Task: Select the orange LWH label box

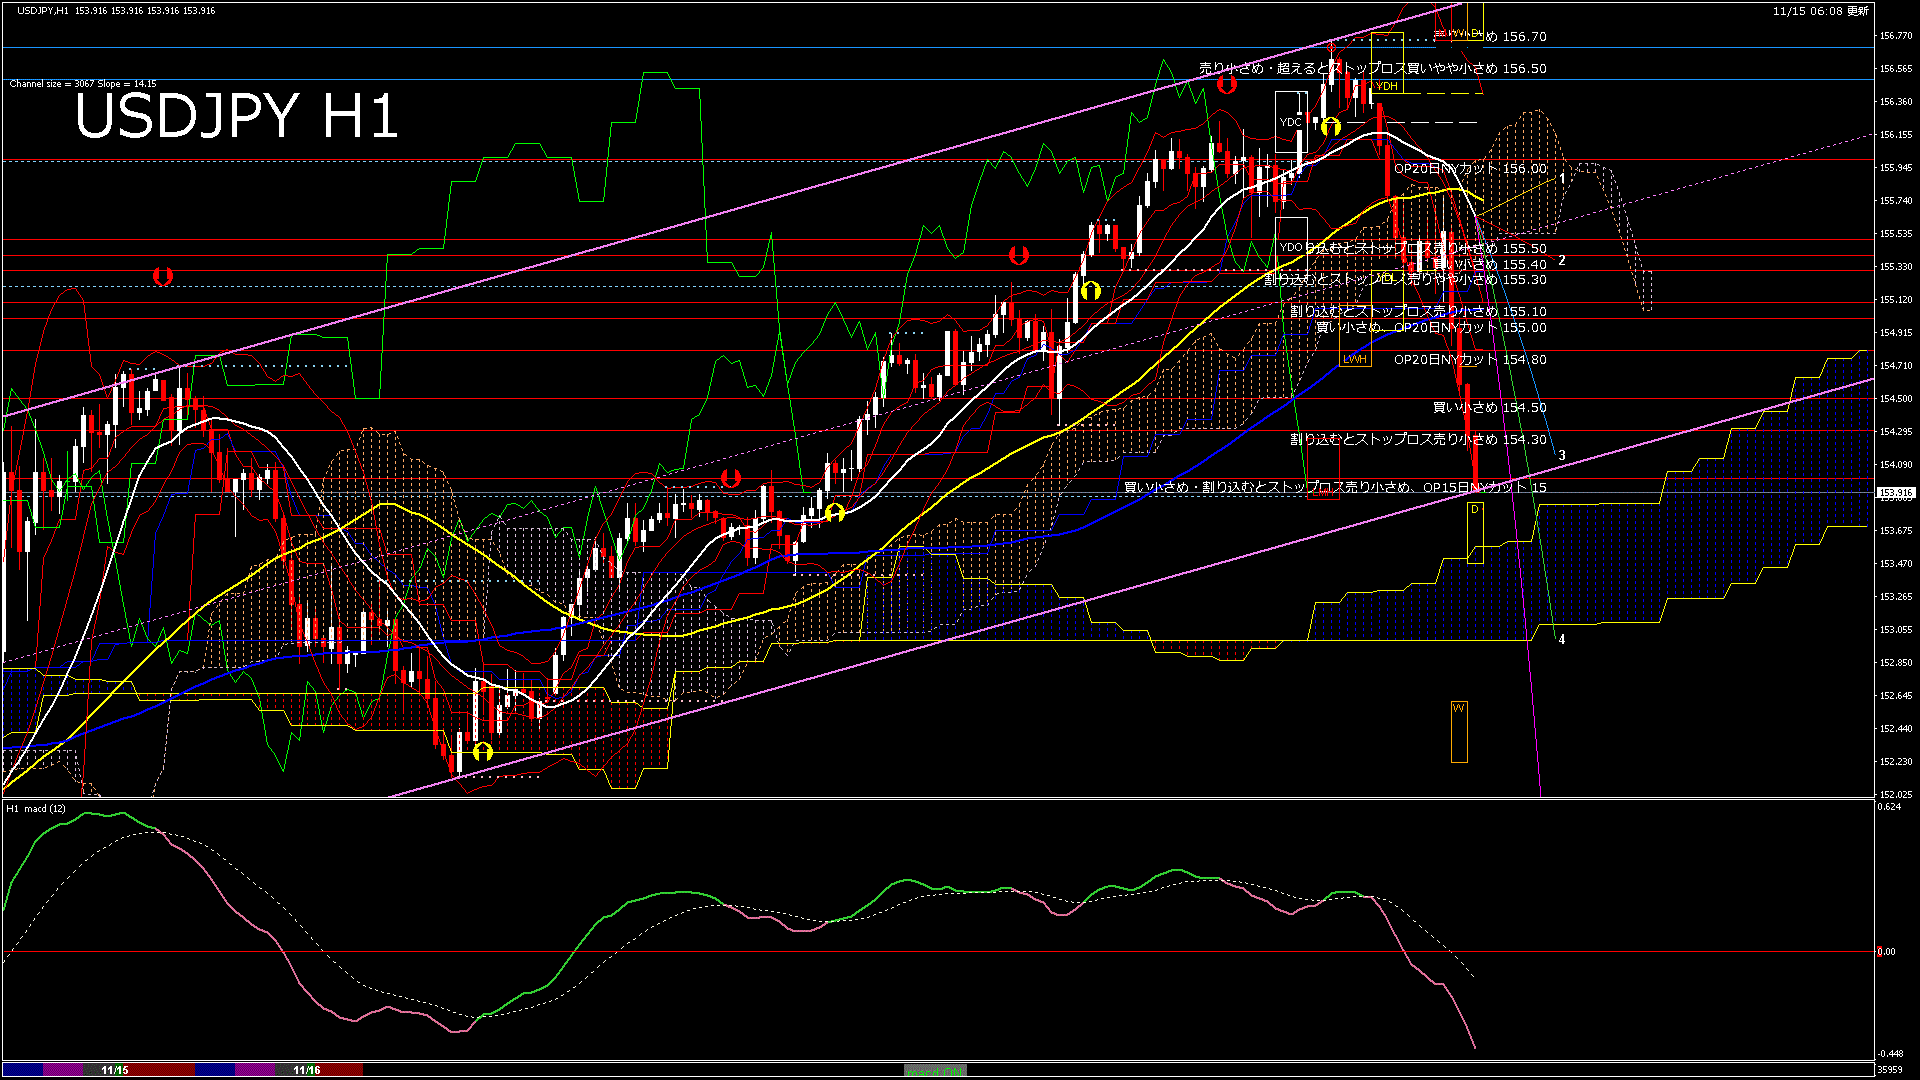Action: point(1354,359)
